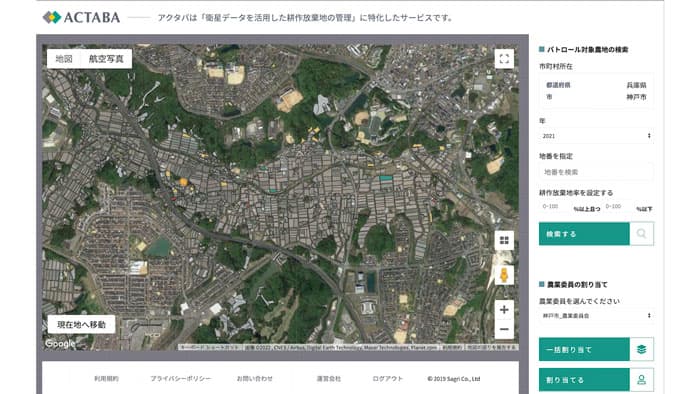This screenshot has width=700, height=394.
Task: Open the 運営会社 footer link
Action: tap(329, 378)
